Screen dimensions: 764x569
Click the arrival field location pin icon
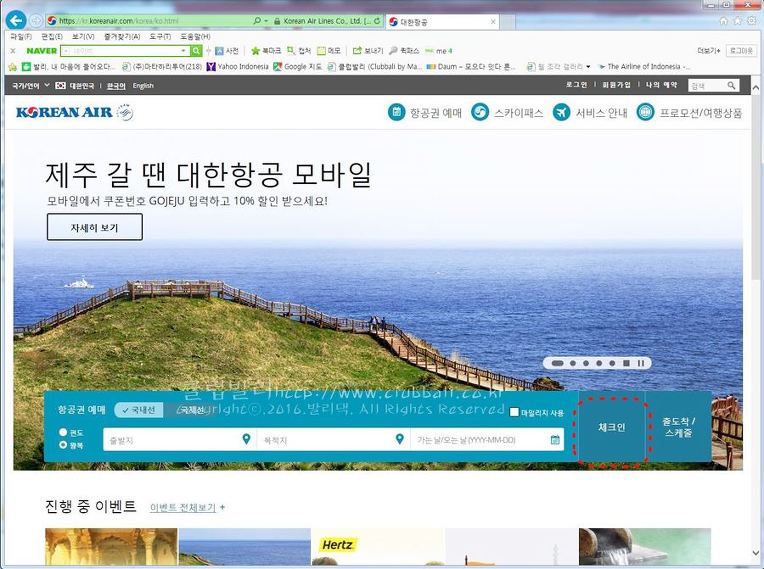400,439
